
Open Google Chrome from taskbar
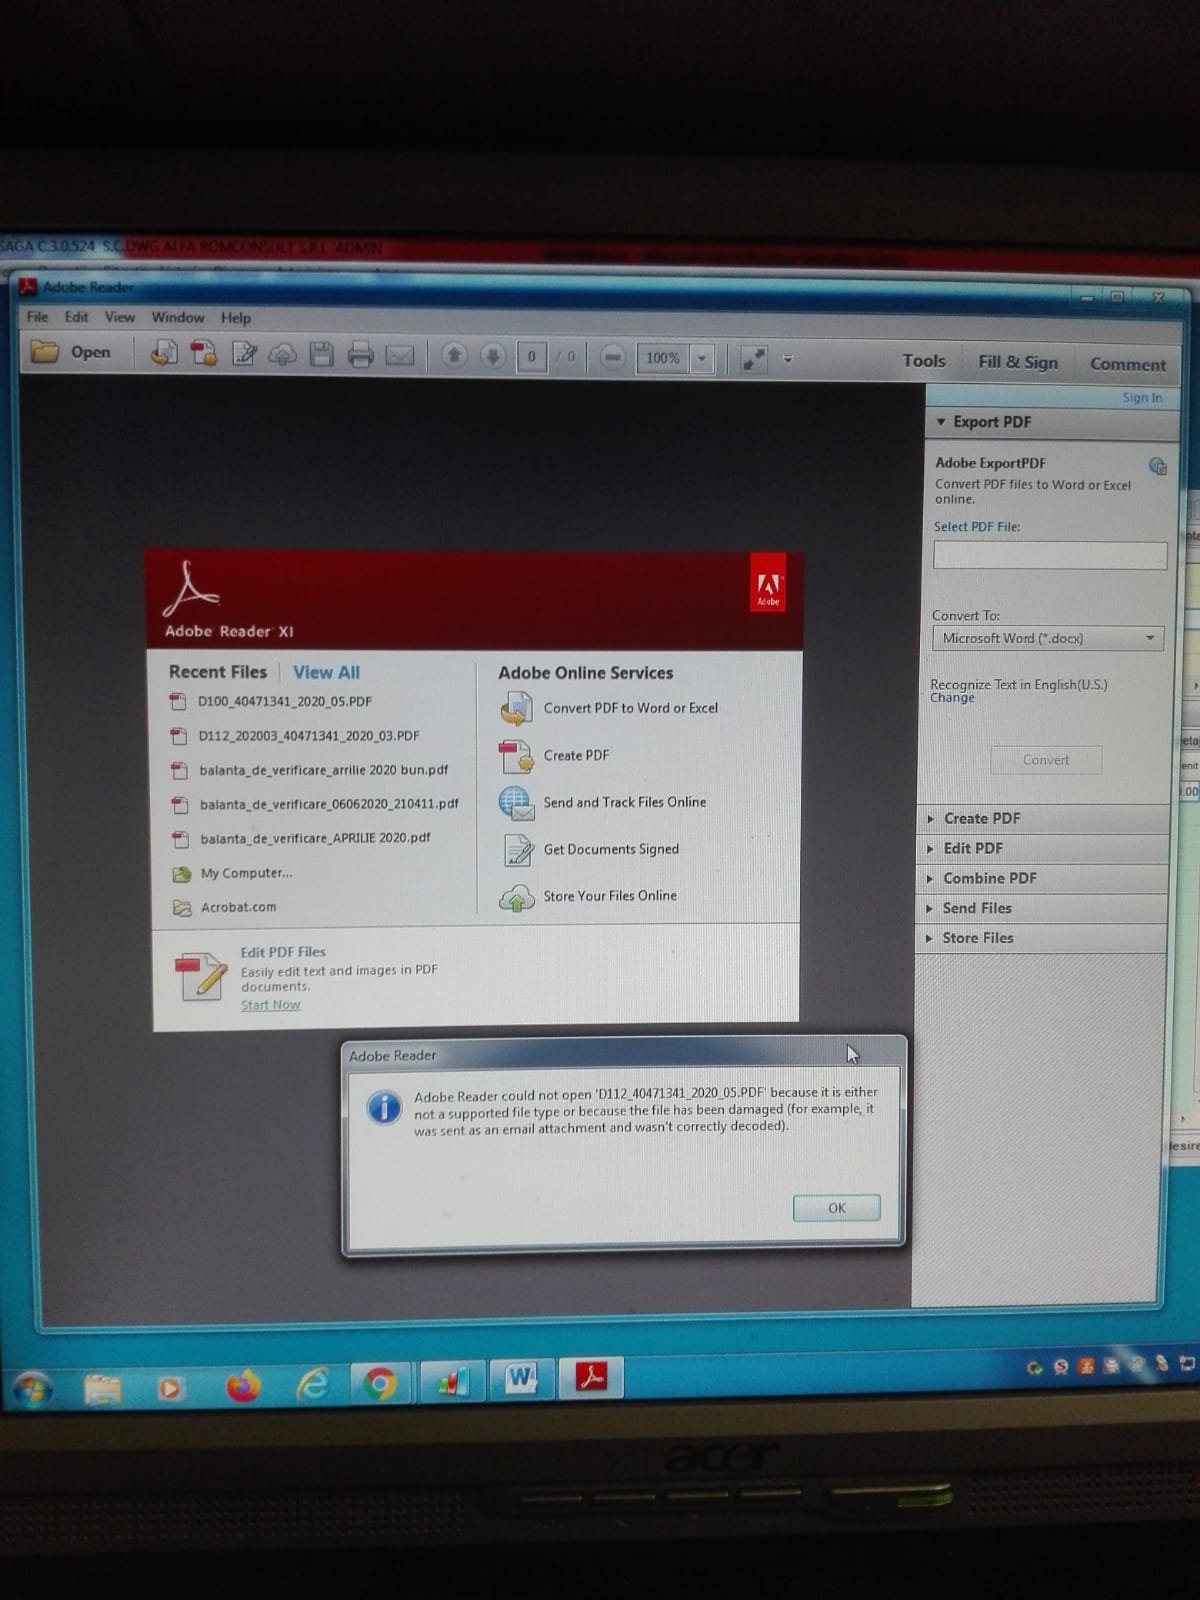[x=380, y=1383]
